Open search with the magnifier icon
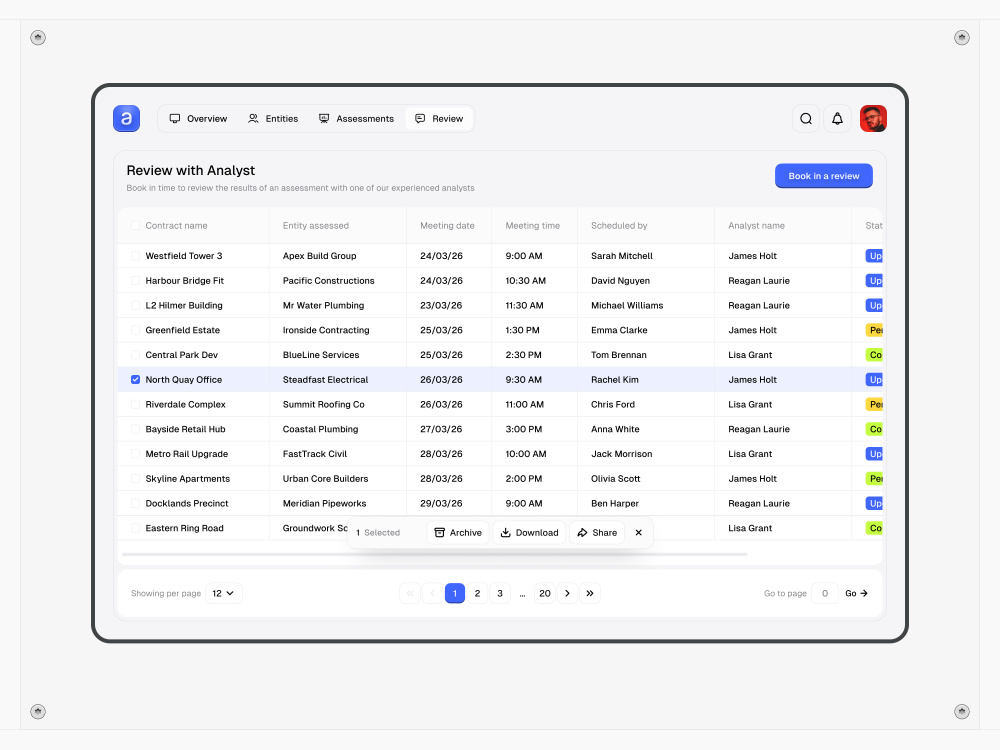The image size is (1000, 750). pyautogui.click(x=806, y=119)
